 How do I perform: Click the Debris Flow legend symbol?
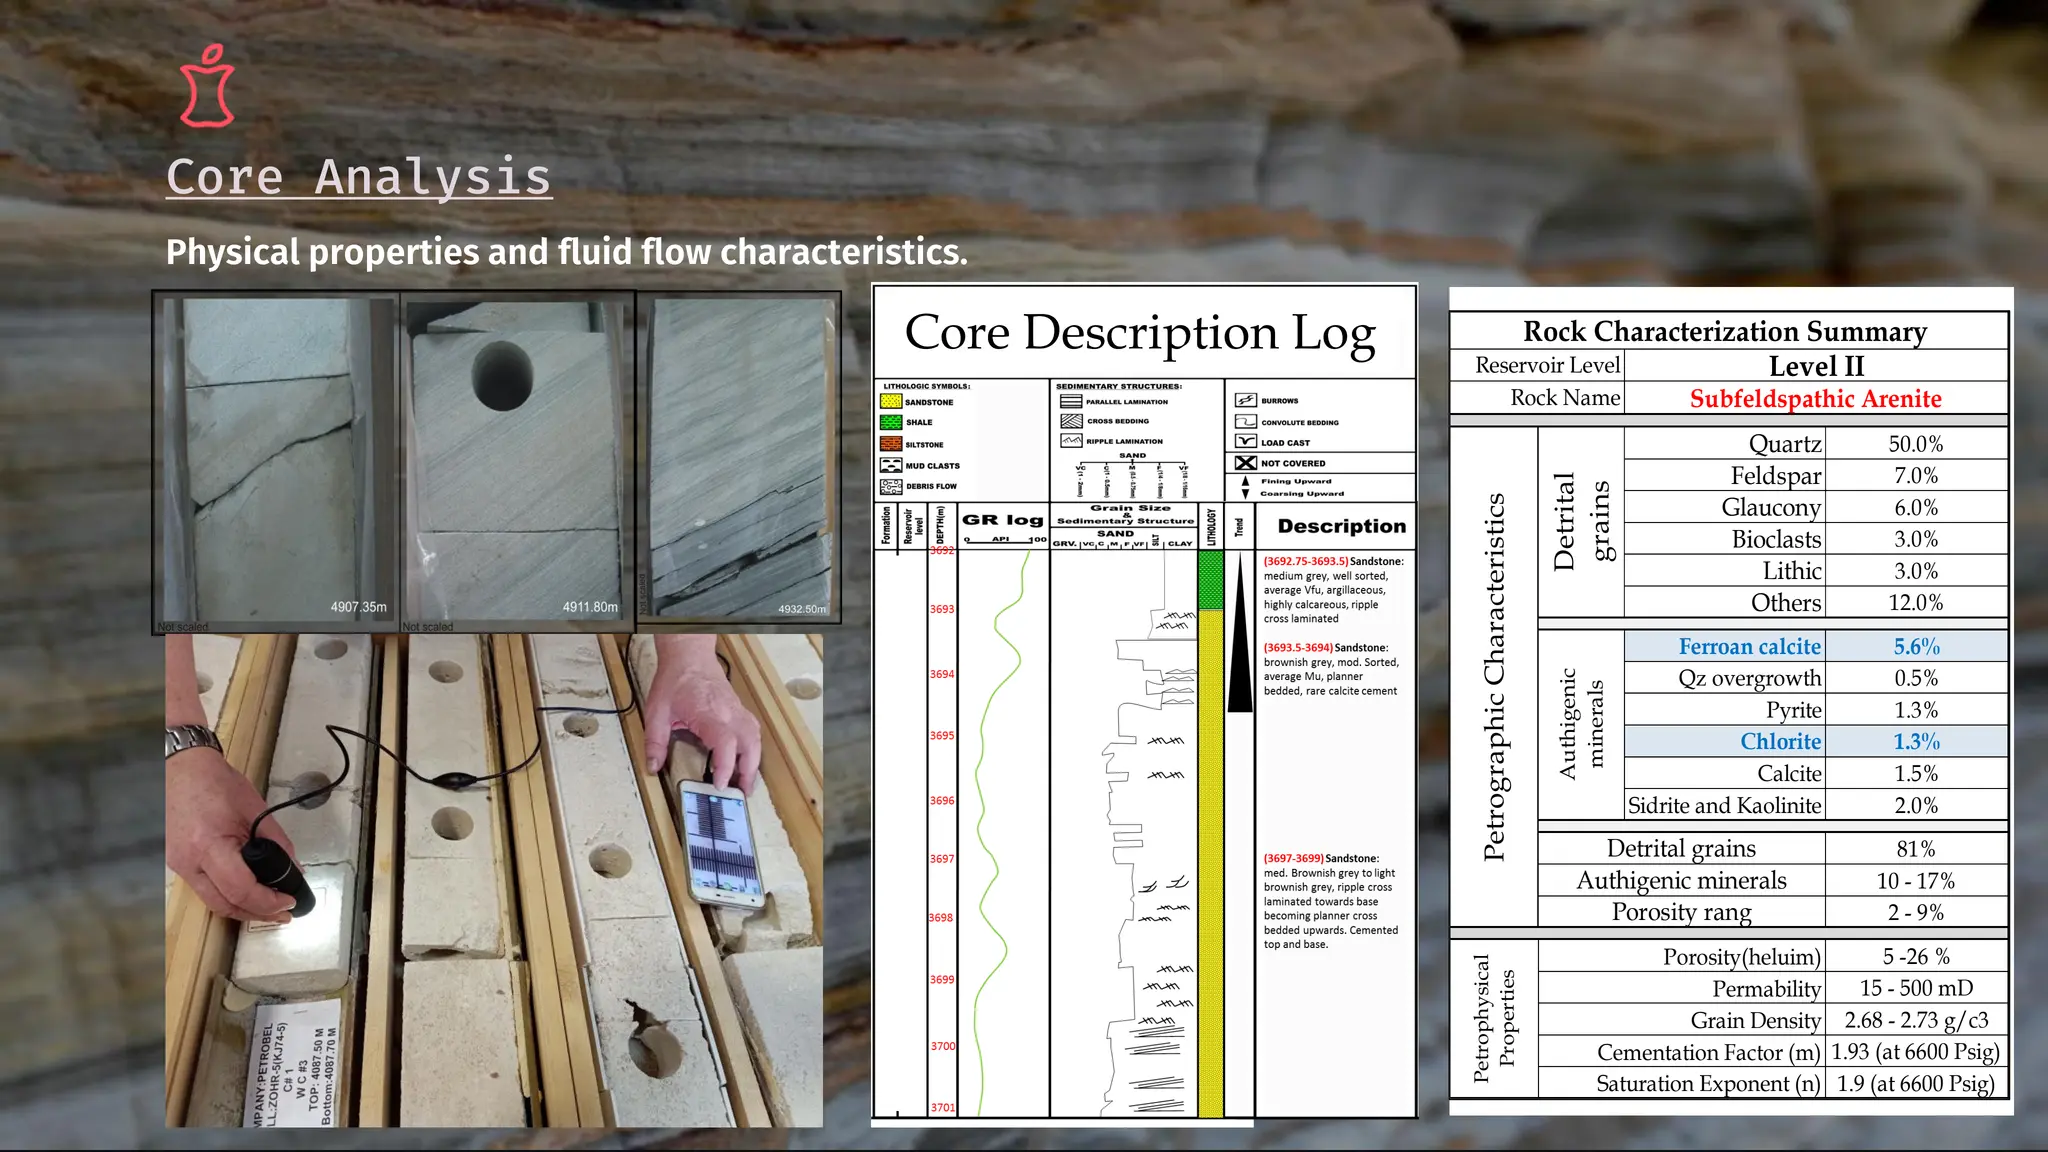(891, 487)
